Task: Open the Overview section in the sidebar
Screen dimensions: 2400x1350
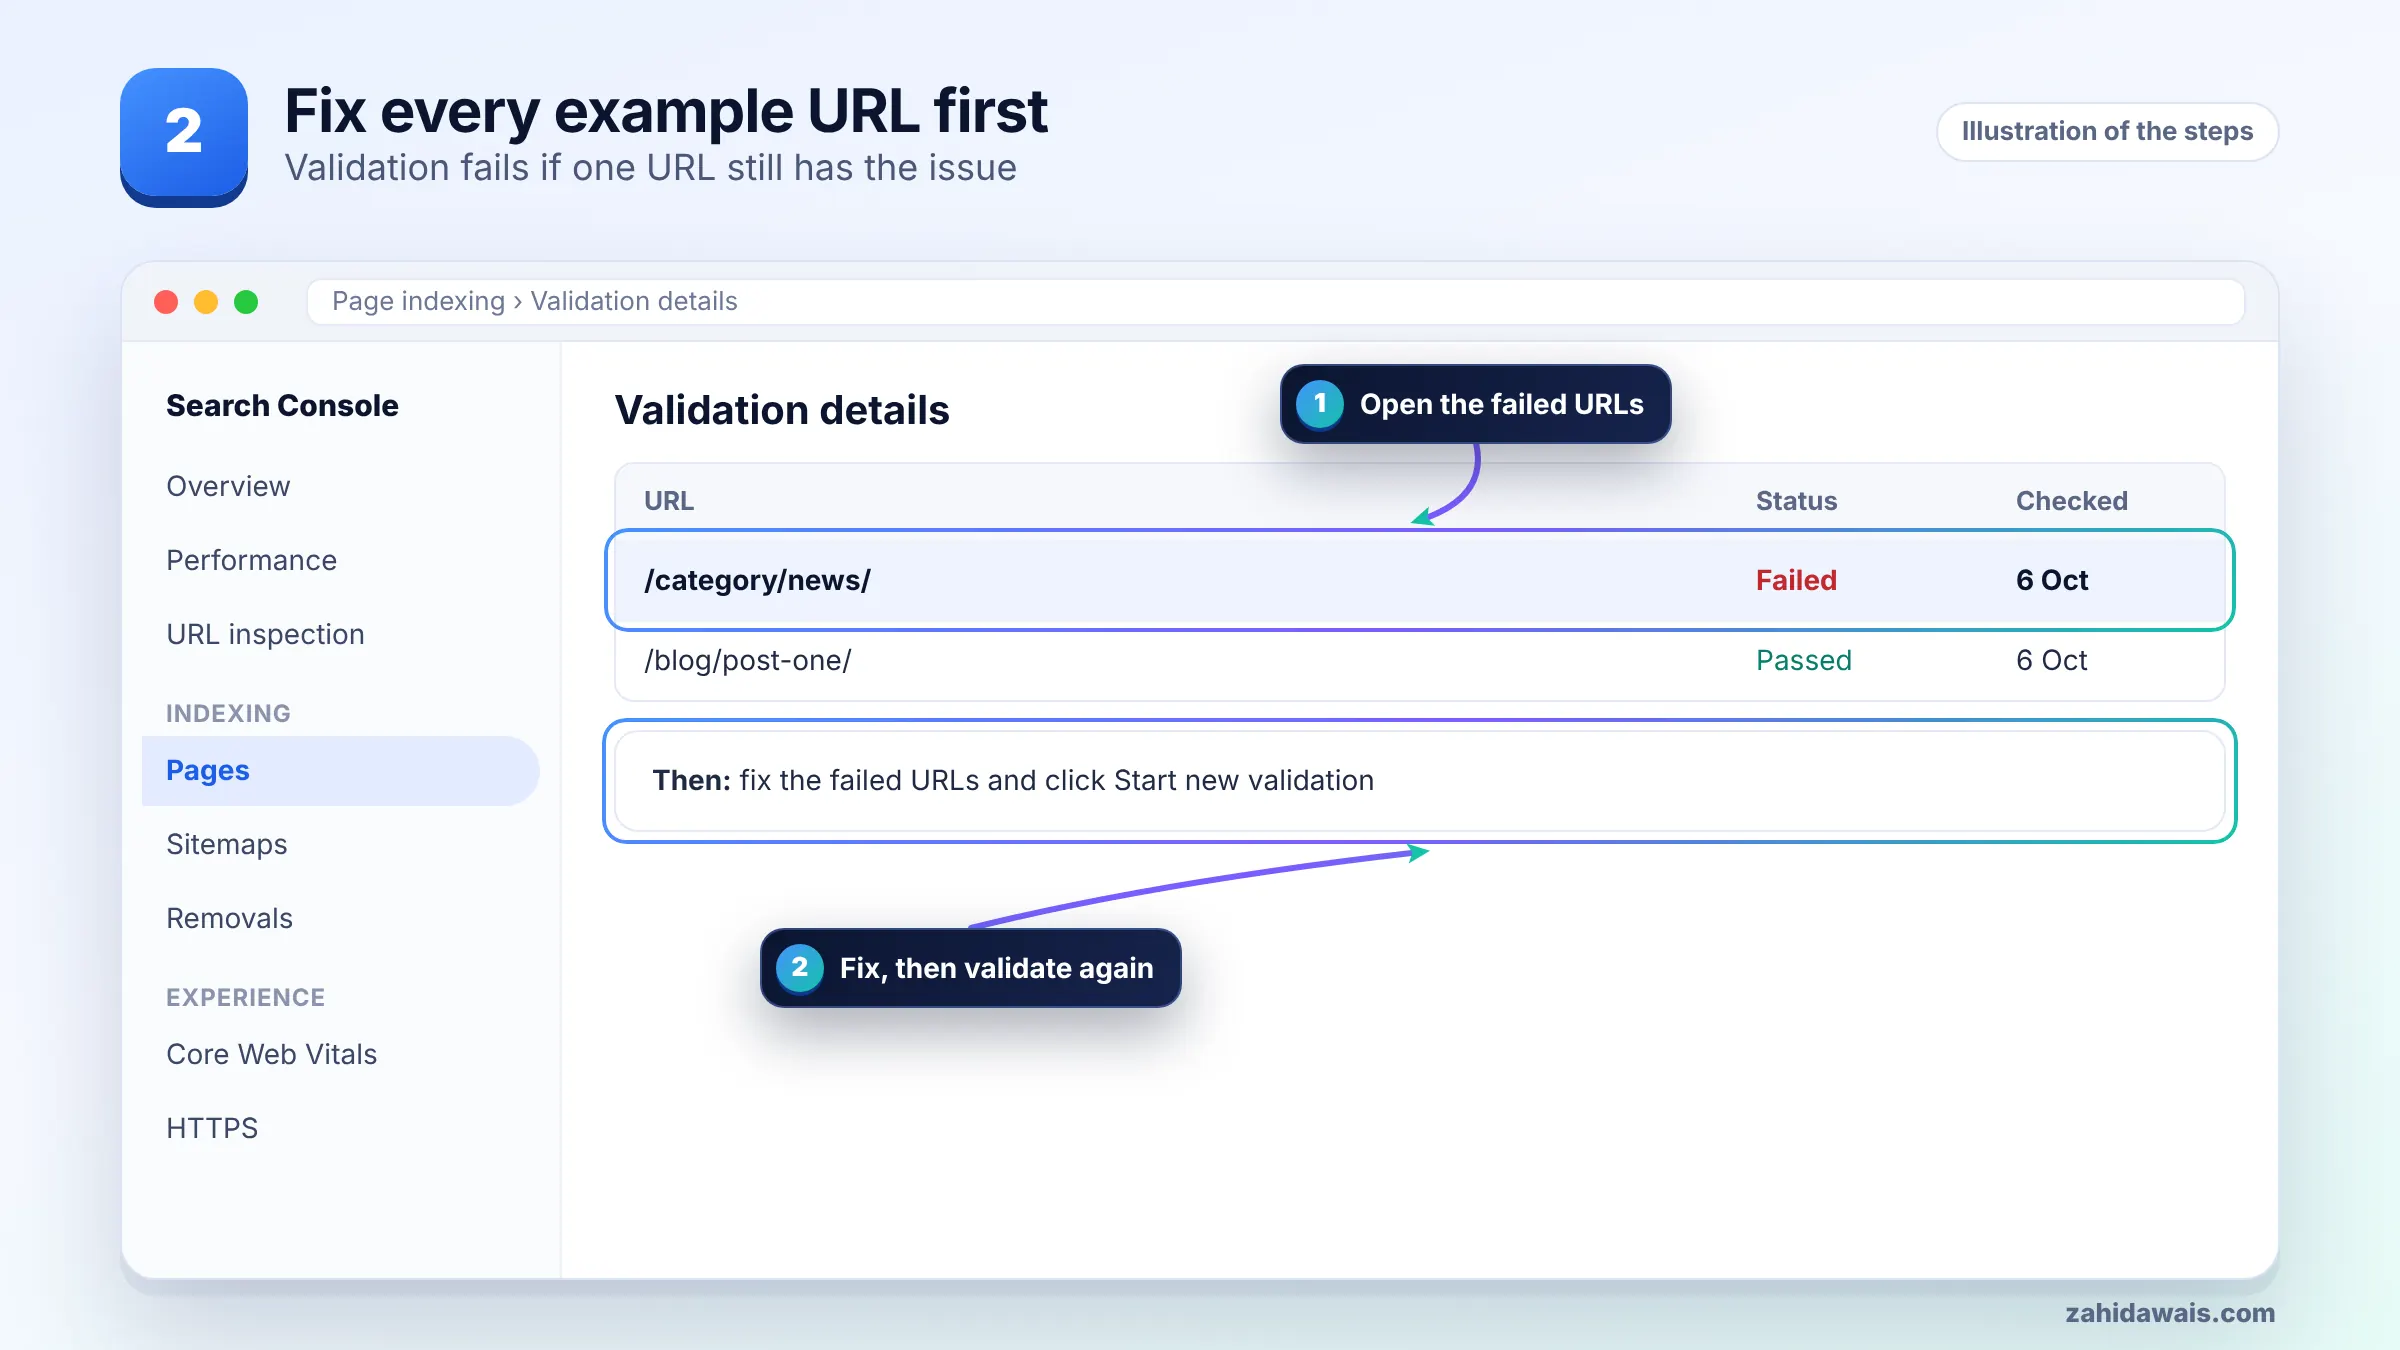Action: coord(228,486)
